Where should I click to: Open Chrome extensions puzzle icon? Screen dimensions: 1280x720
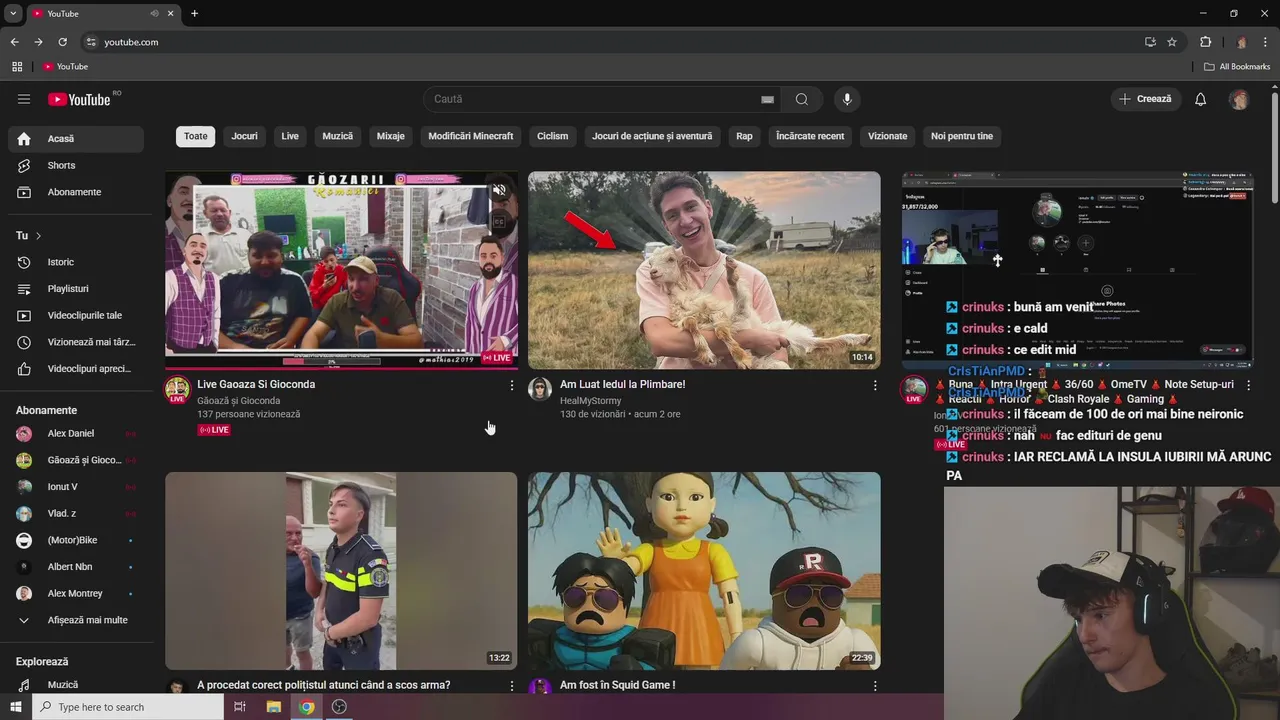point(1205,42)
